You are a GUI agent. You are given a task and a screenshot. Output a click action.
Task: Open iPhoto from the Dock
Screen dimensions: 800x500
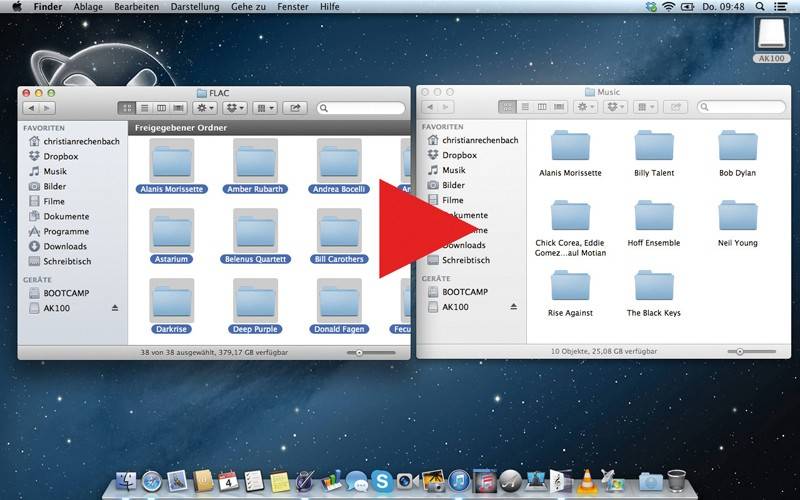click(433, 481)
